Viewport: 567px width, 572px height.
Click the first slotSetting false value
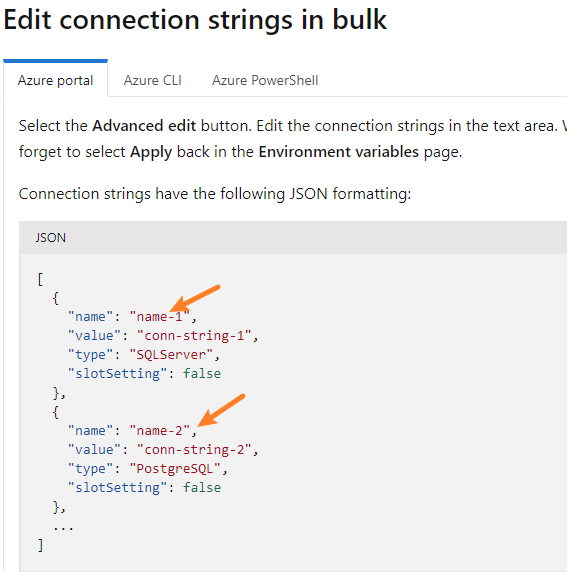[202, 374]
